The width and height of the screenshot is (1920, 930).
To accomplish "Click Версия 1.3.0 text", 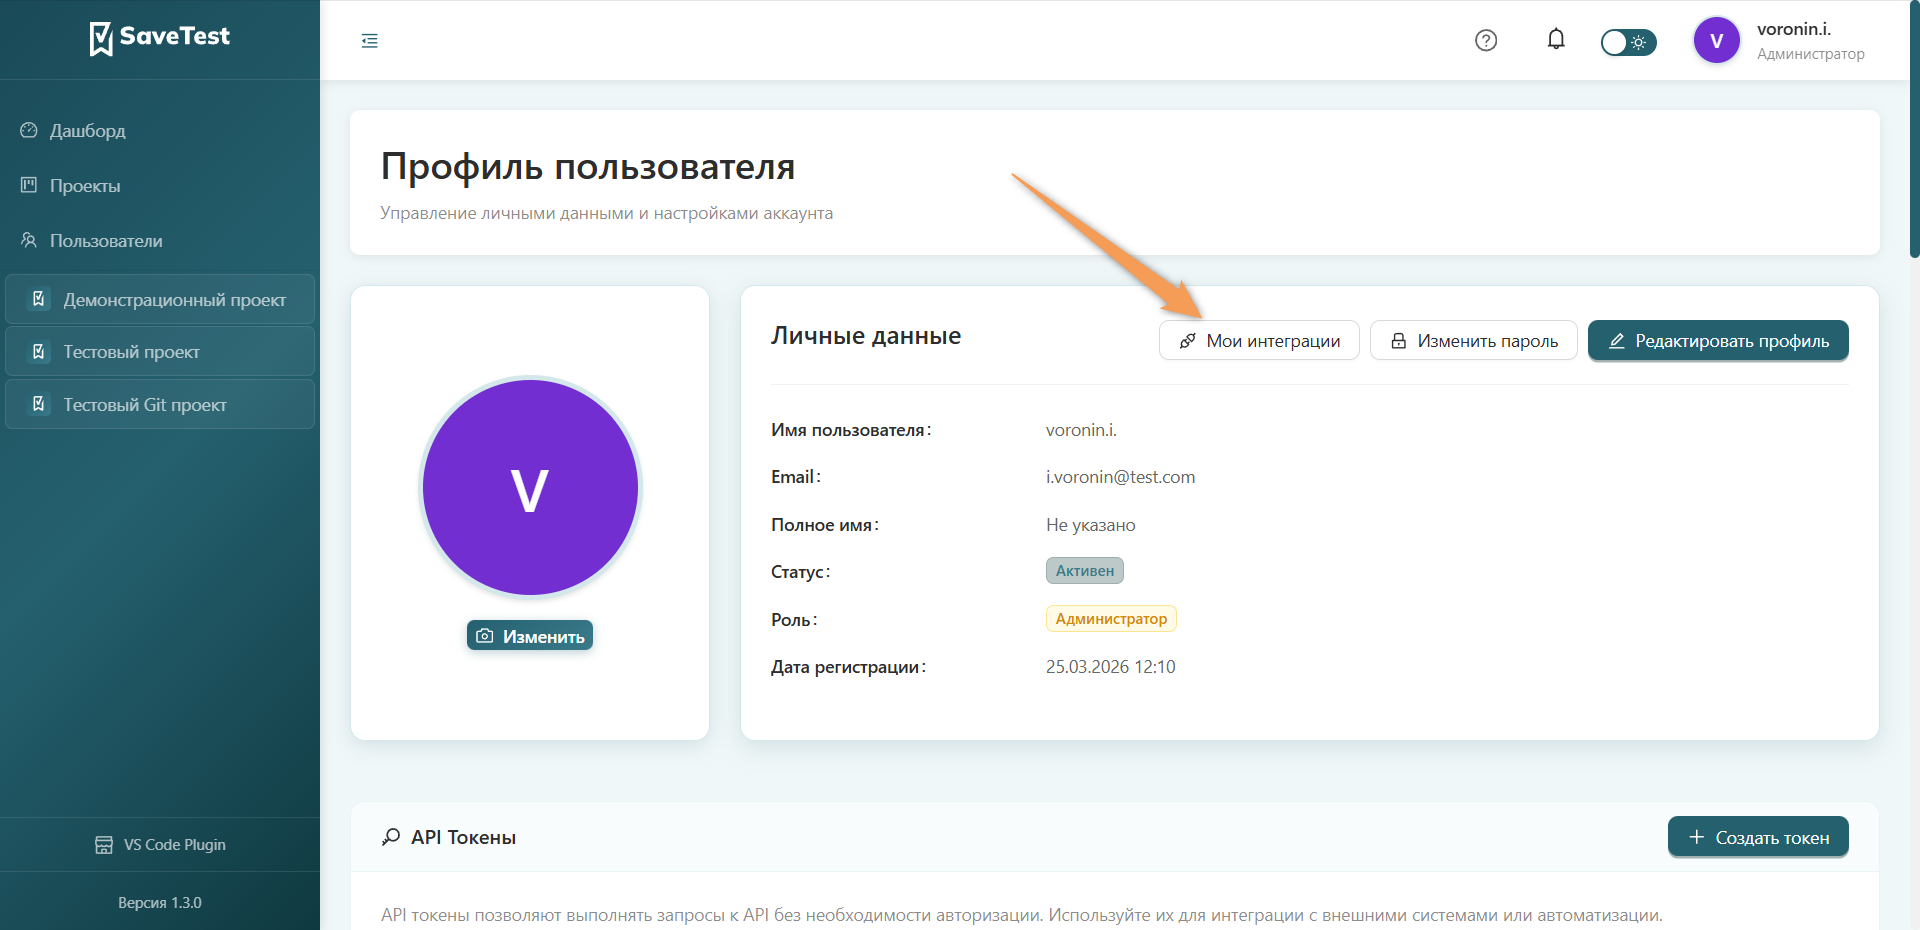I will [x=160, y=903].
